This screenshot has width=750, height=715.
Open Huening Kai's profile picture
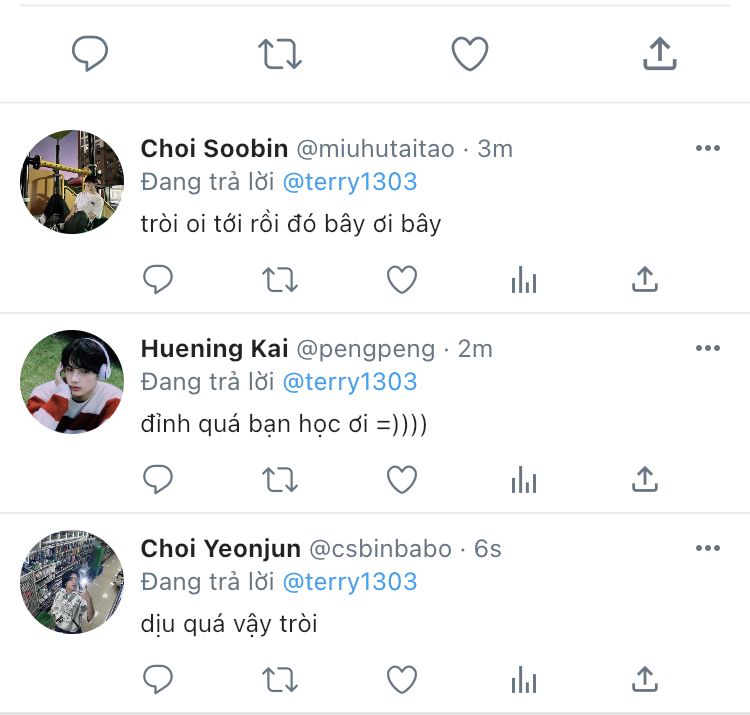point(72,382)
